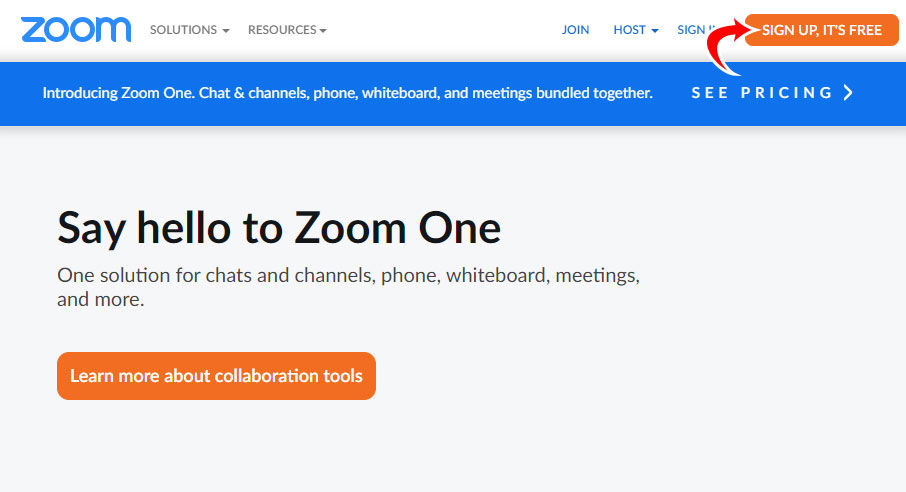906x492 pixels.
Task: Click the Introducing Zoom One banner text
Action: [x=347, y=93]
